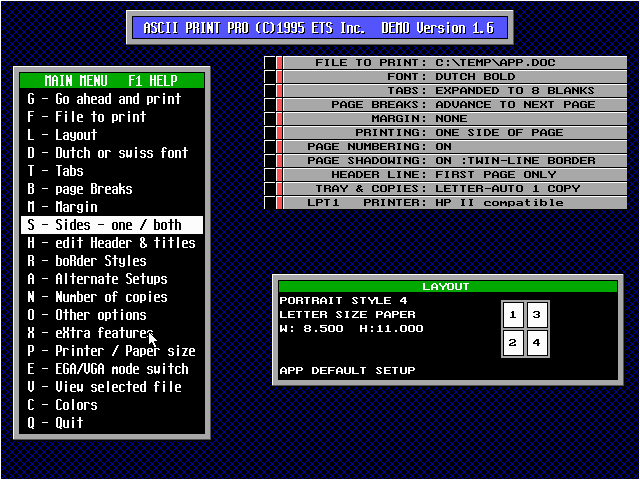Select 'O - Other options'
Screen dimensions: 640x480
pos(112,315)
